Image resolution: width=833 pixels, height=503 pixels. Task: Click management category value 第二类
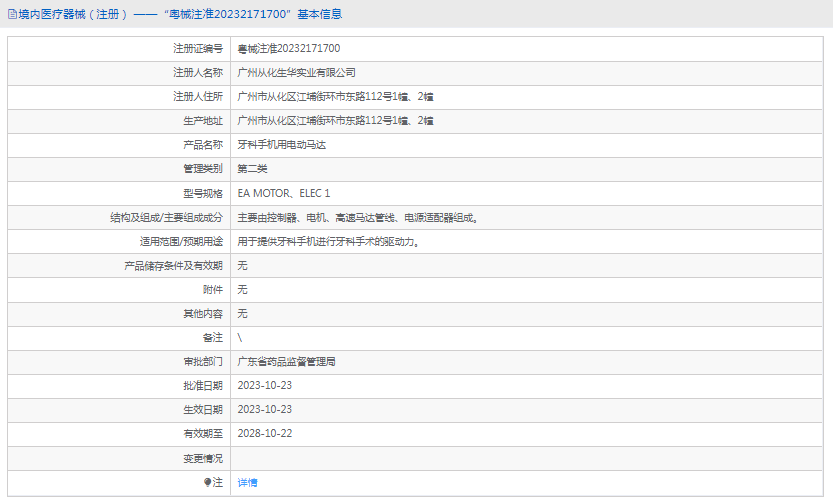(252, 168)
